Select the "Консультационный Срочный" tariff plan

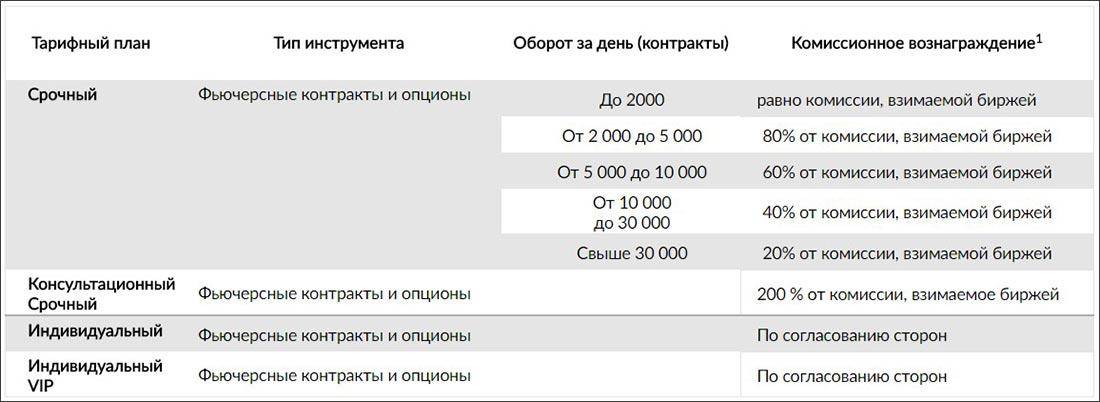102,294
